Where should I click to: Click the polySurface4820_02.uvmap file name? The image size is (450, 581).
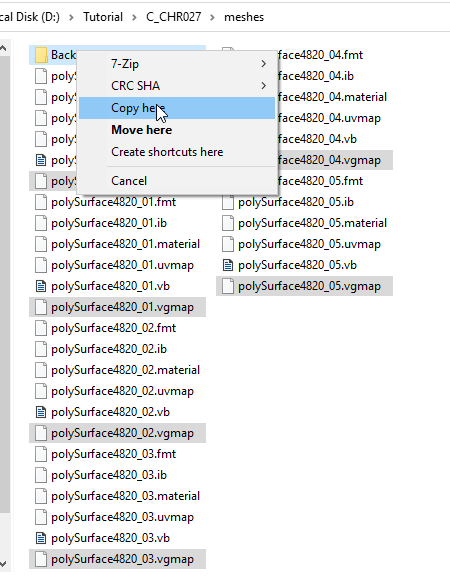(x=122, y=391)
